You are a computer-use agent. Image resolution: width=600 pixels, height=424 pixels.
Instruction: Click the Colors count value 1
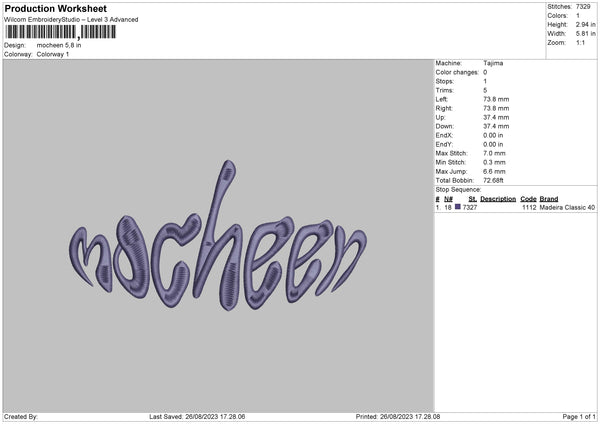pos(578,16)
